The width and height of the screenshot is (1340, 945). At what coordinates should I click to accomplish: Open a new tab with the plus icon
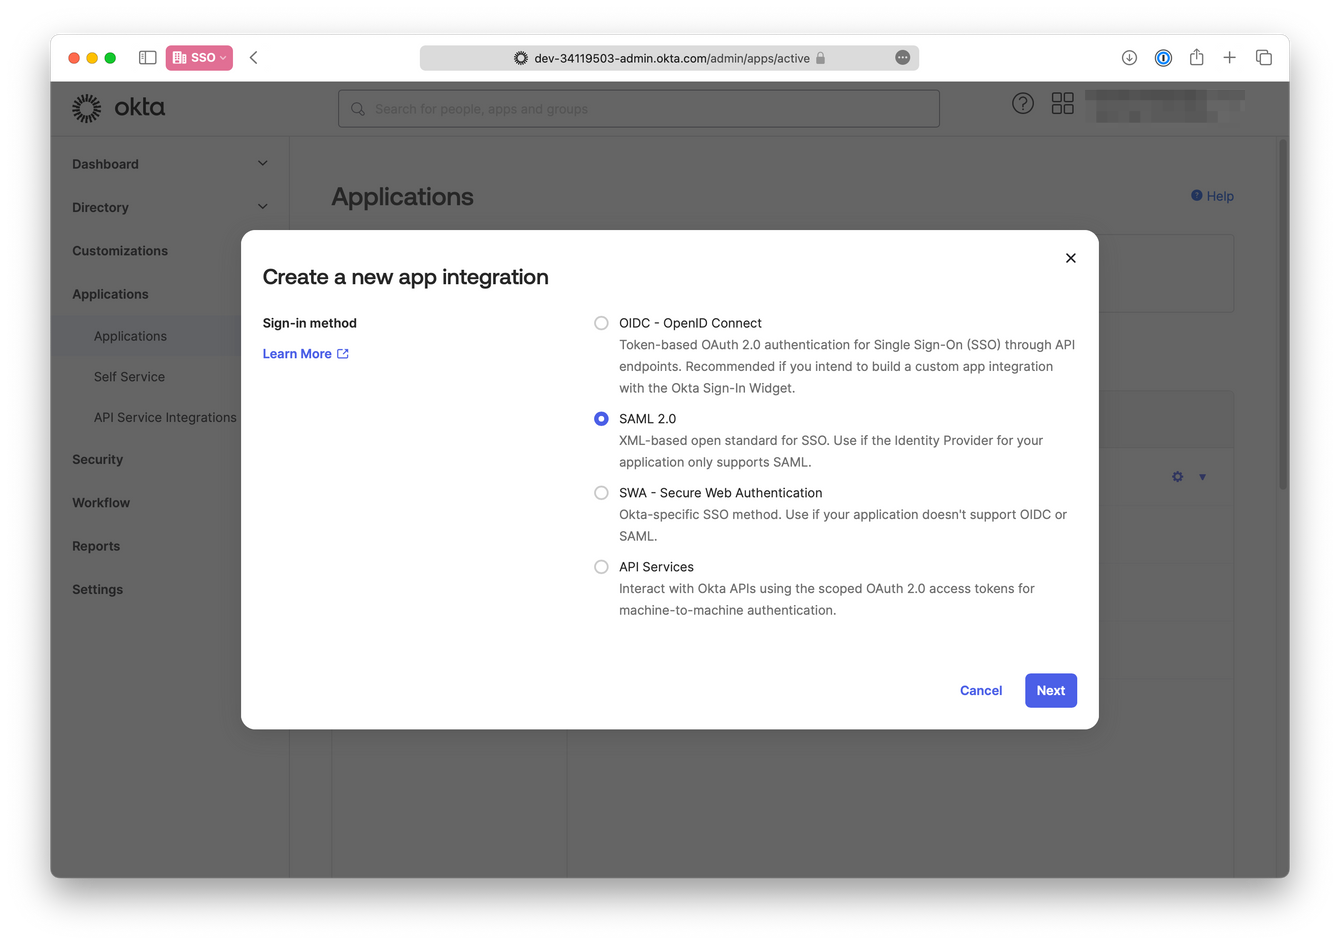[x=1229, y=58]
